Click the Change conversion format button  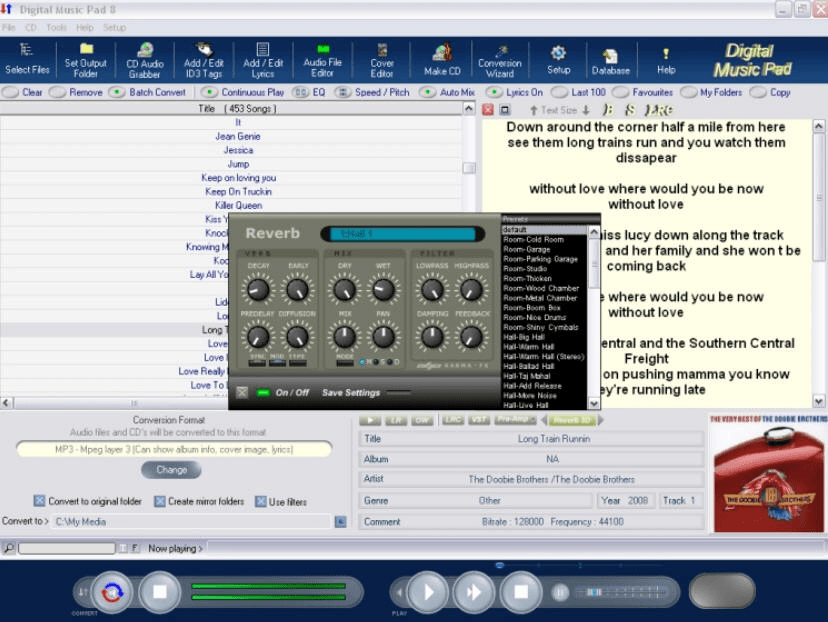[x=172, y=470]
